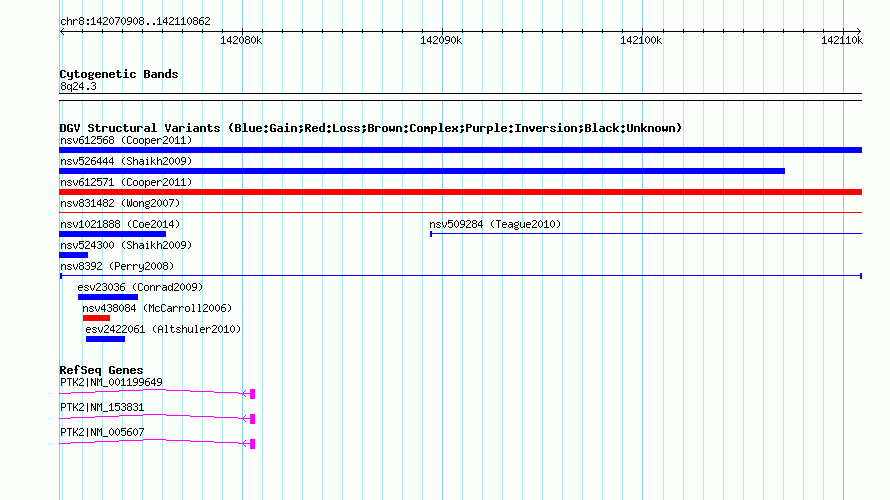Click the magenta exon block of PTK2|NM_153831
Image resolution: width=890 pixels, height=500 pixels.
pyautogui.click(x=253, y=419)
